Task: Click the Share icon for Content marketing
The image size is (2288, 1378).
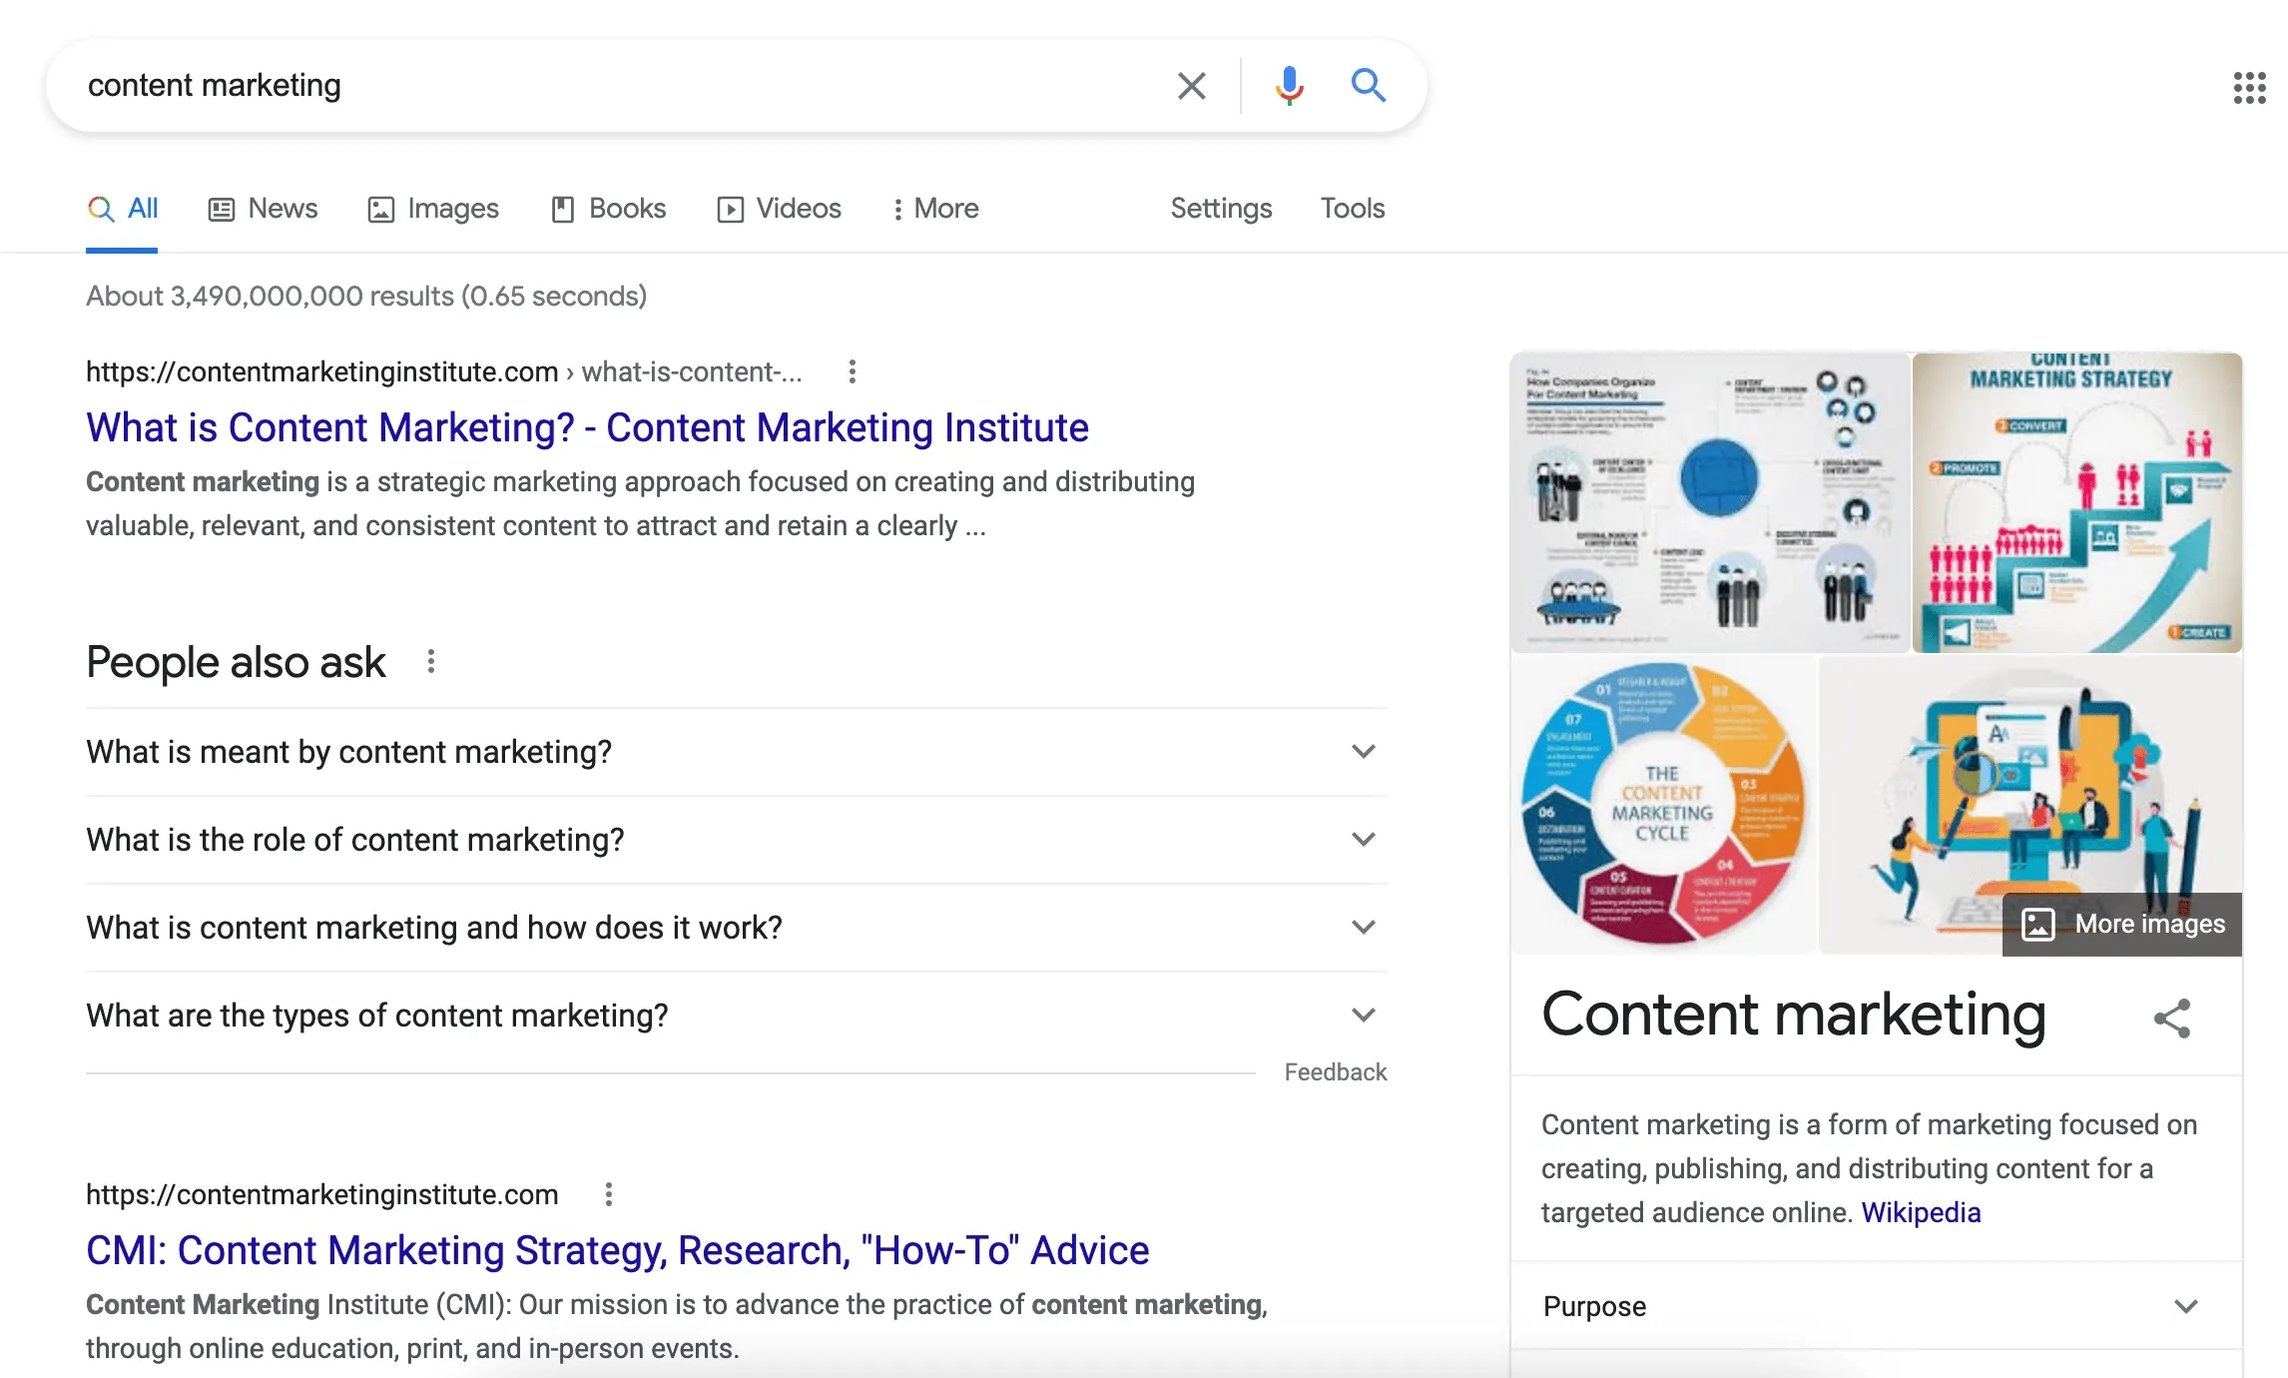Action: click(x=2174, y=1015)
